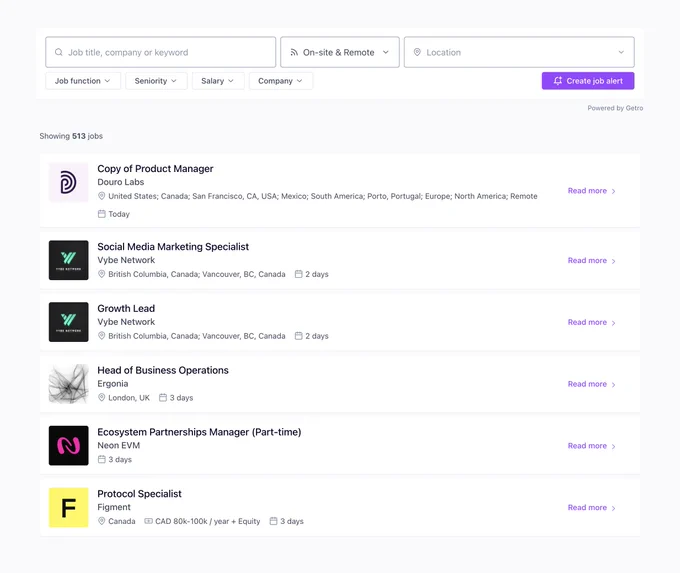Click the Figment company name
Image resolution: width=680 pixels, height=573 pixels.
pos(114,507)
